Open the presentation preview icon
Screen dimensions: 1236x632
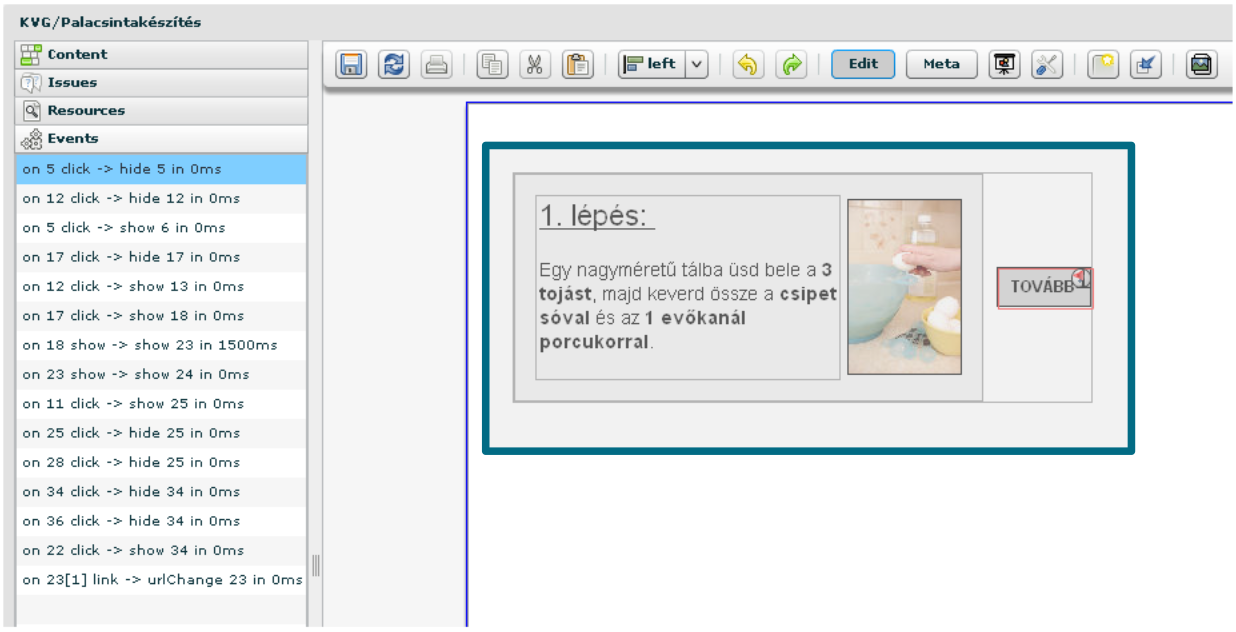click(x=1004, y=65)
